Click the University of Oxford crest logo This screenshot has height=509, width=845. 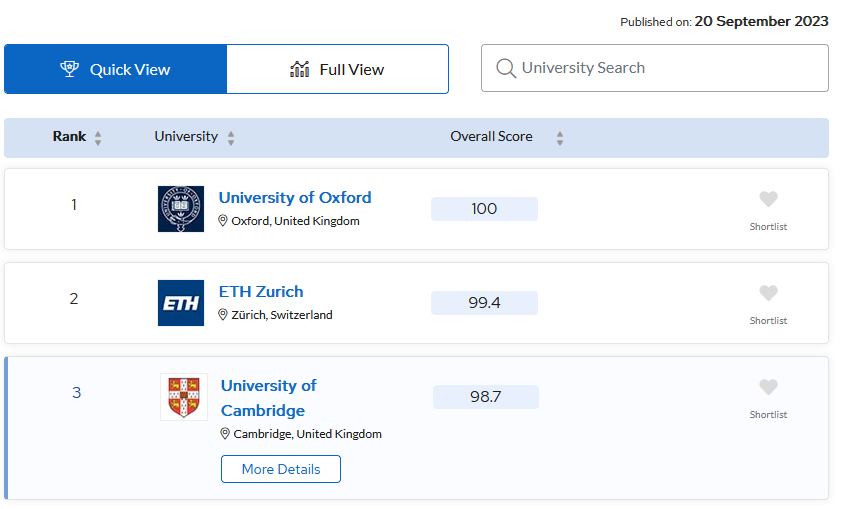(x=180, y=209)
